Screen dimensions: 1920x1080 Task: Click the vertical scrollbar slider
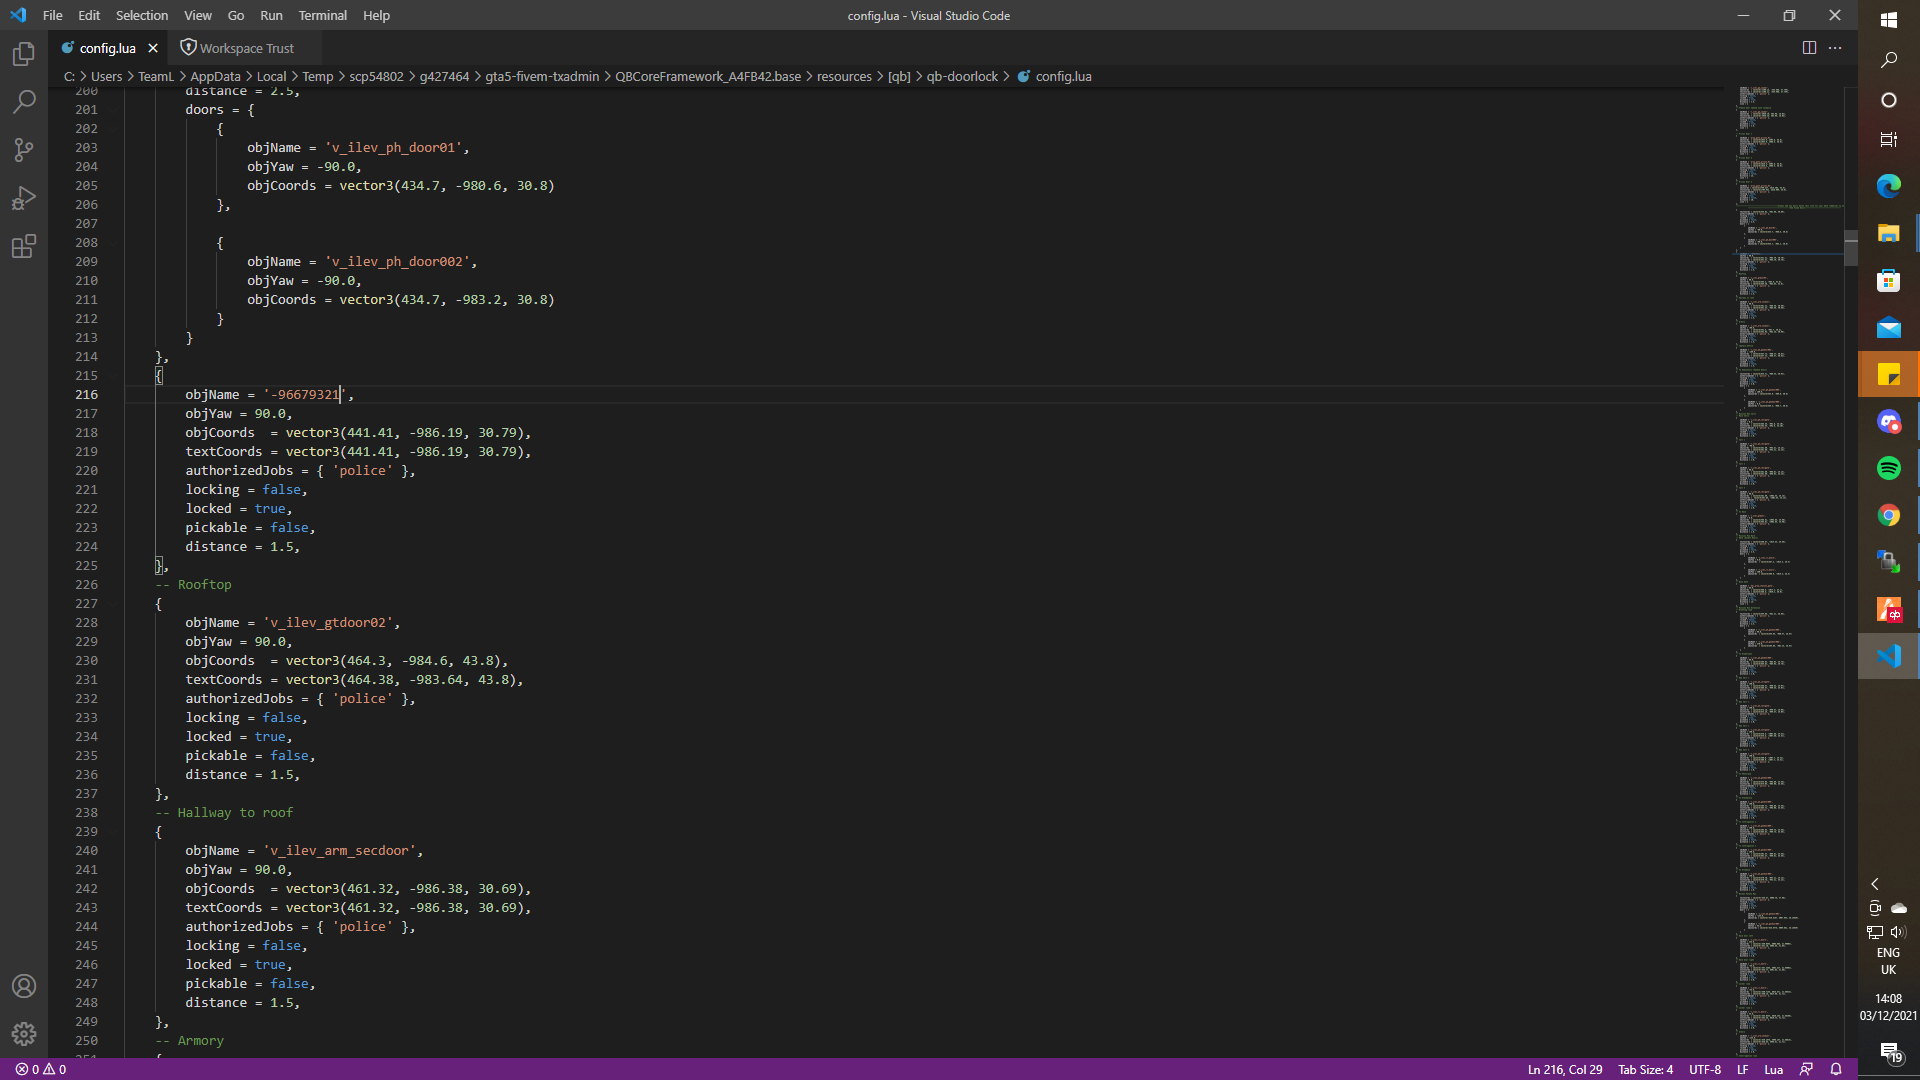[1851, 247]
